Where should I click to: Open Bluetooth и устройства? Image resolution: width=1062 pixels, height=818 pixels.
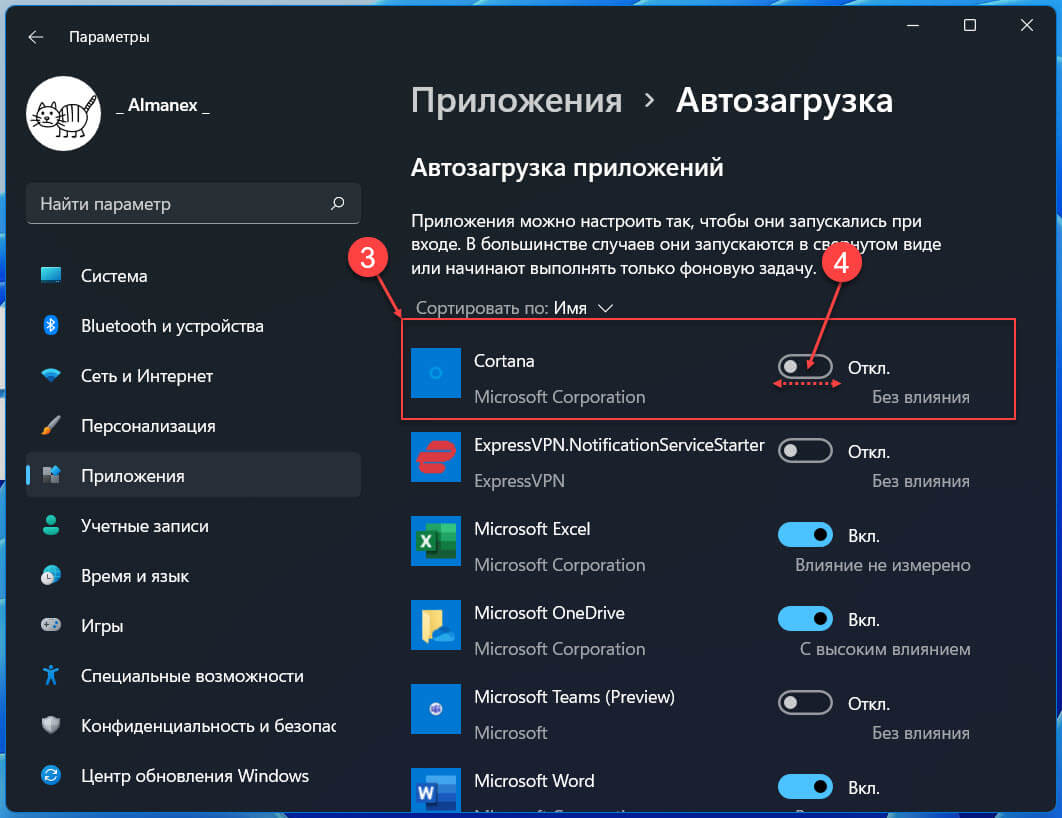[x=193, y=326]
